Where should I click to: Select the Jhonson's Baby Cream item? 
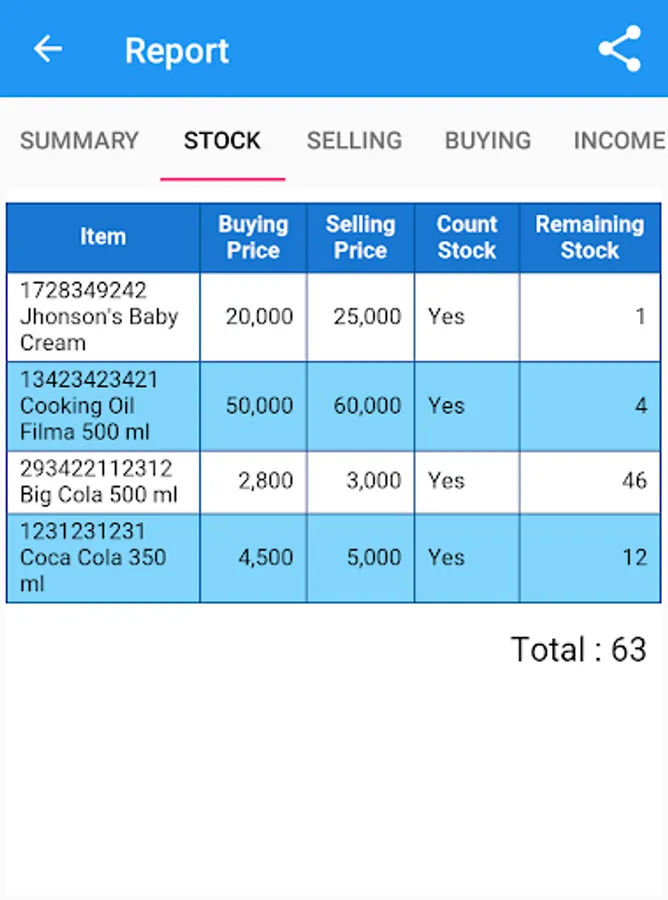[99, 317]
